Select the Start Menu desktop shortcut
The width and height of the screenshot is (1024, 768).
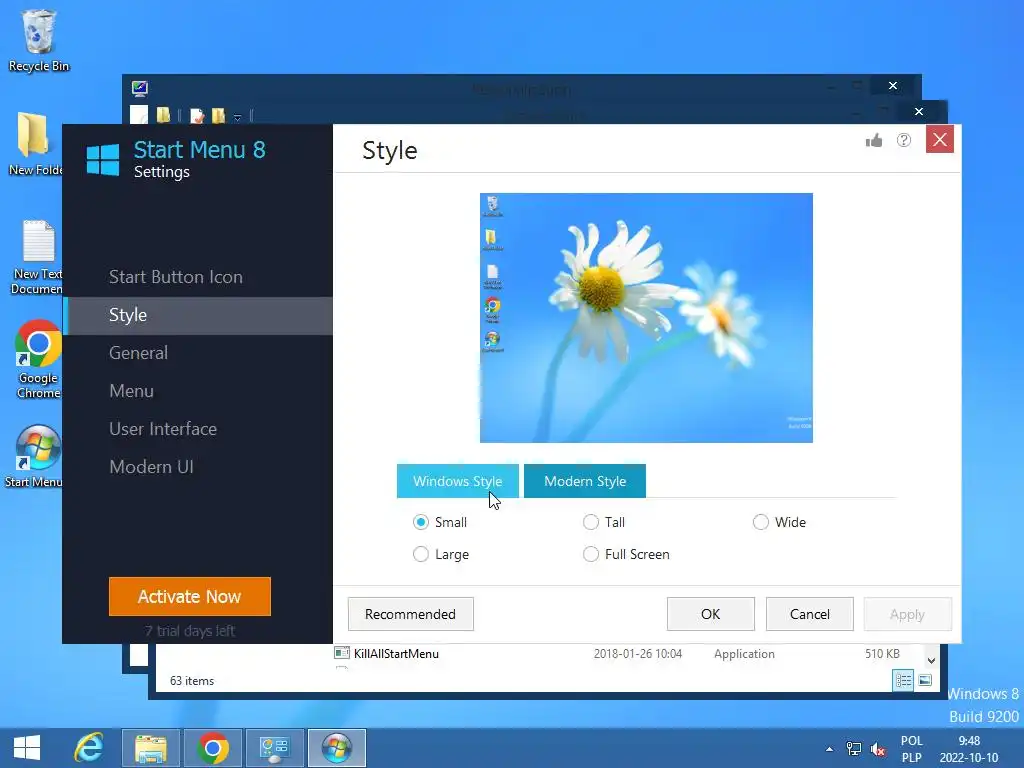35,456
